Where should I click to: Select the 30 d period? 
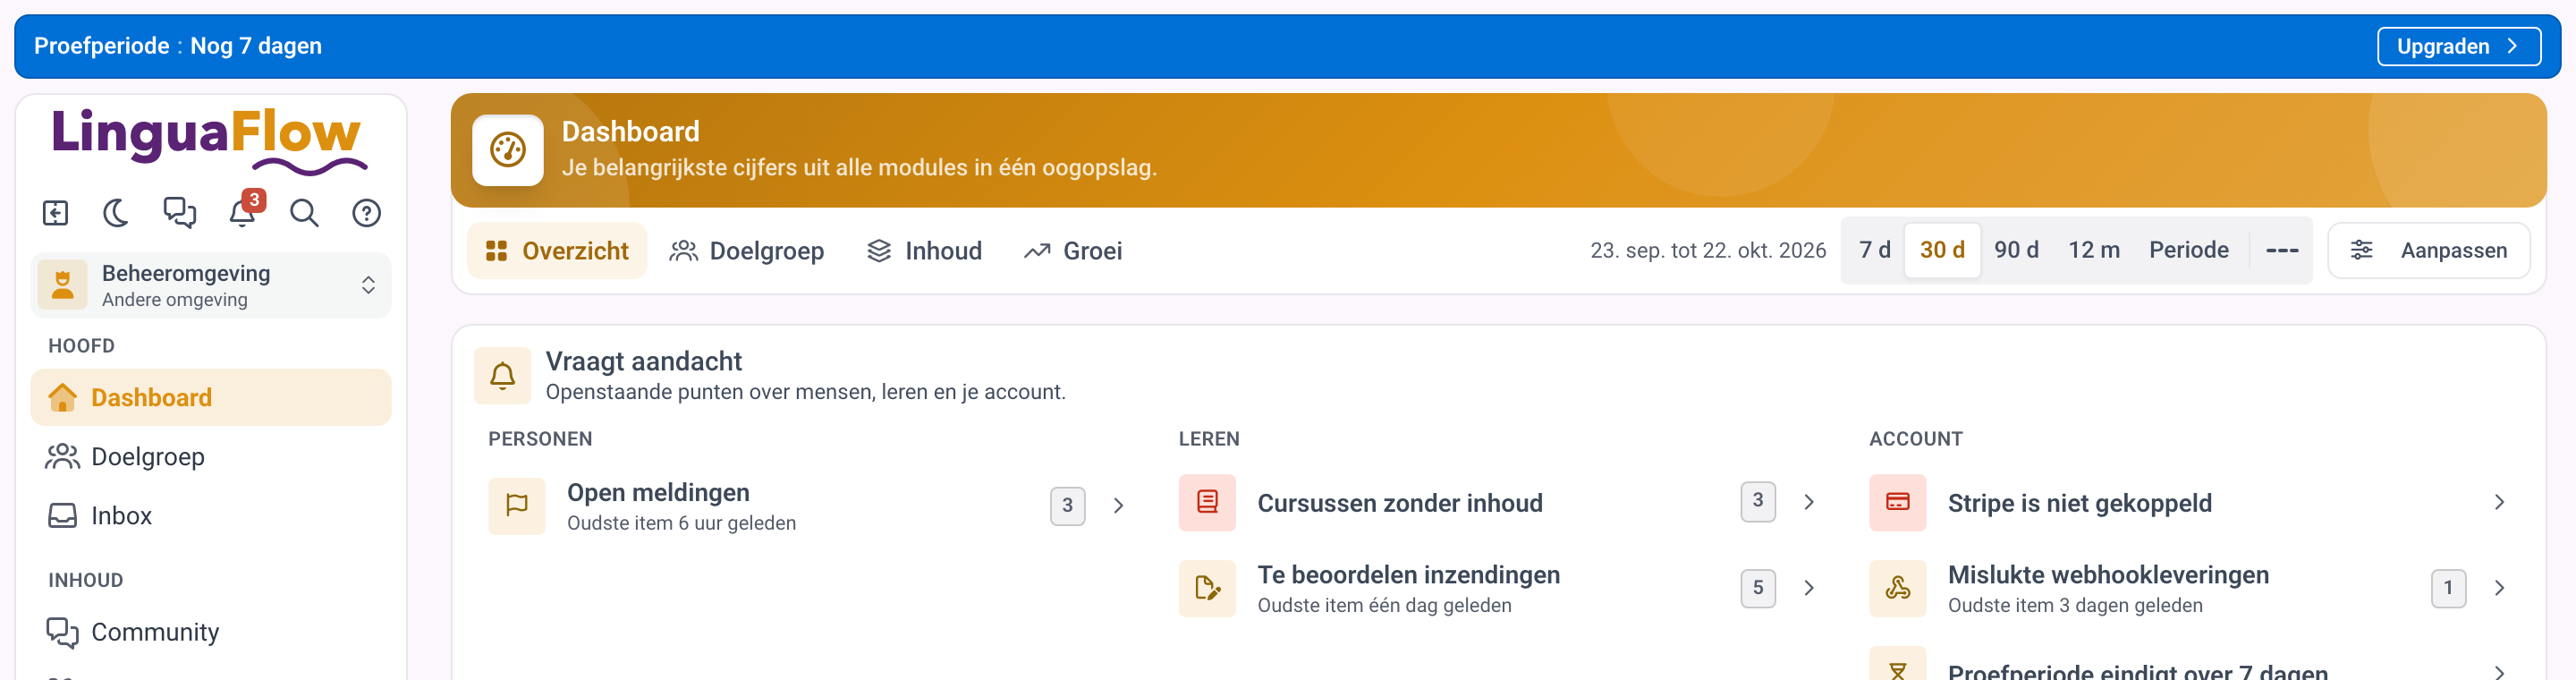[1942, 251]
